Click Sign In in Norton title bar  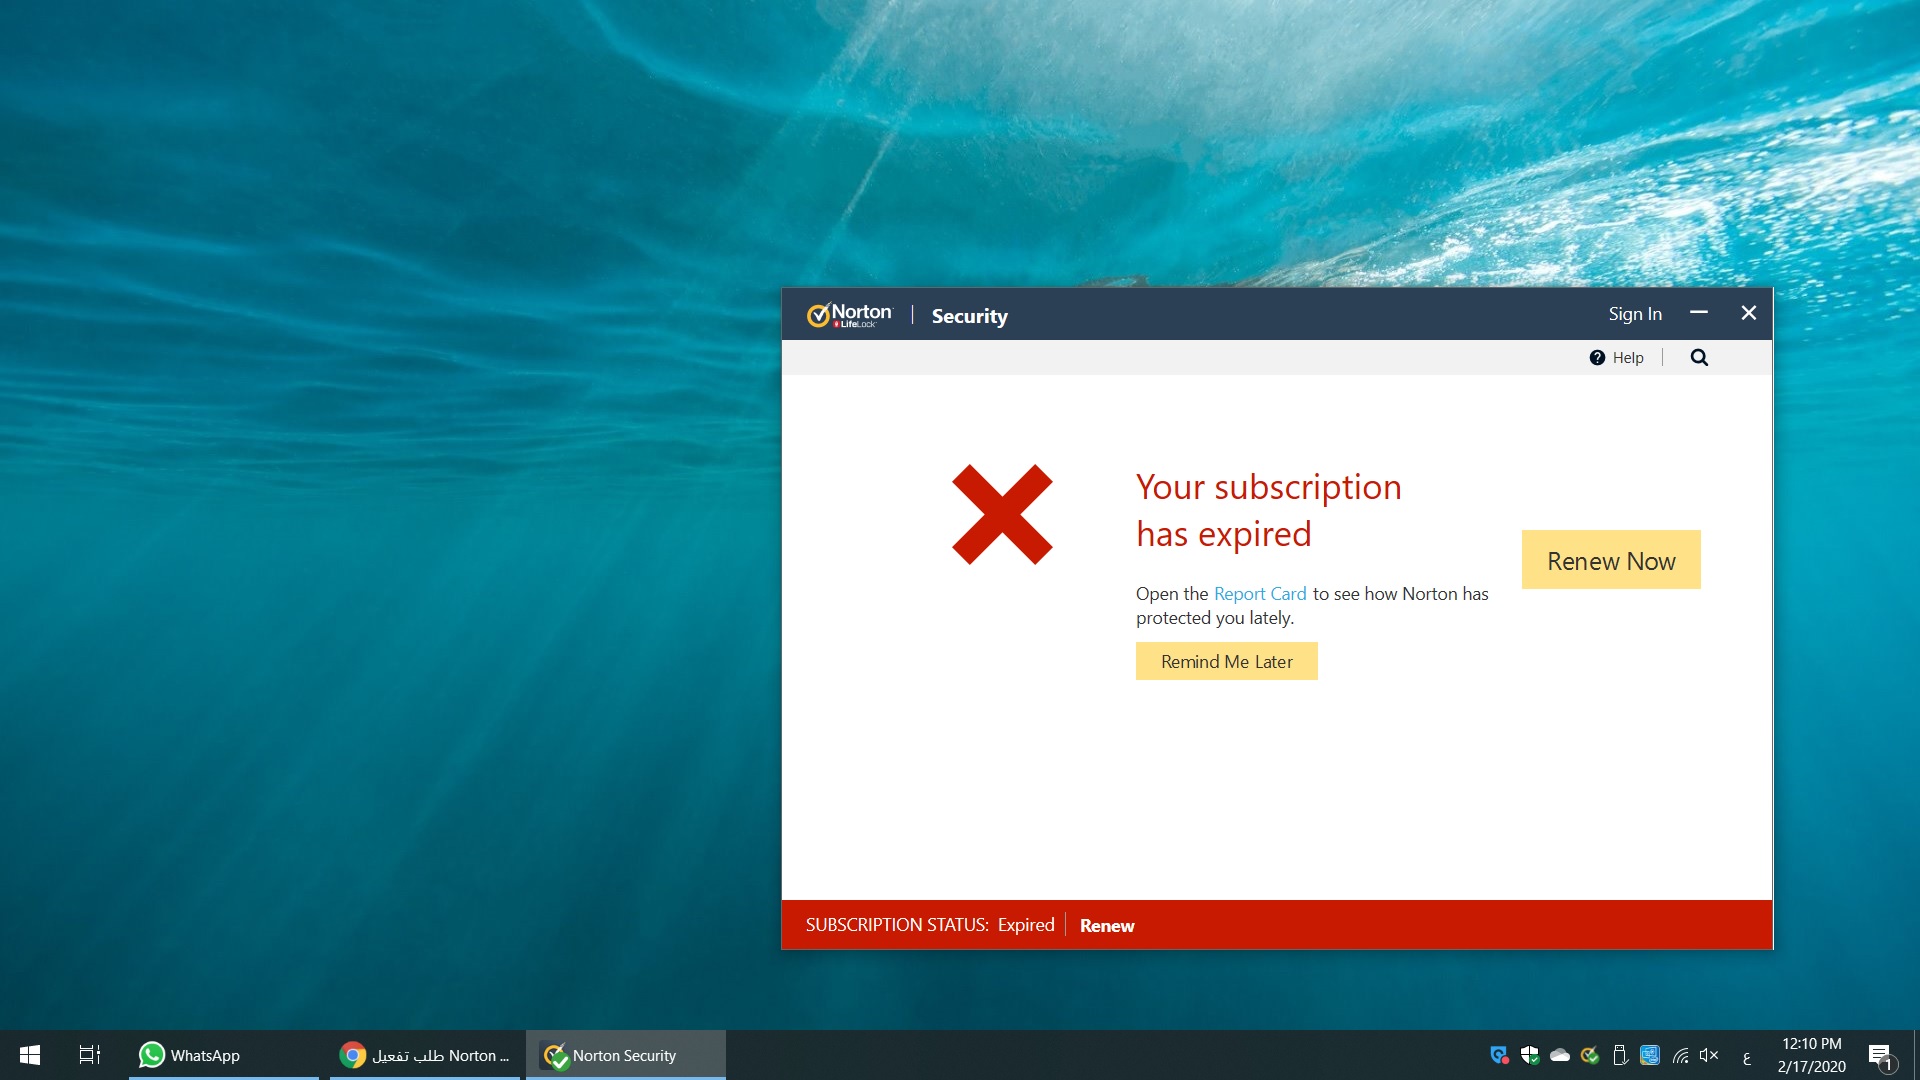tap(1635, 314)
